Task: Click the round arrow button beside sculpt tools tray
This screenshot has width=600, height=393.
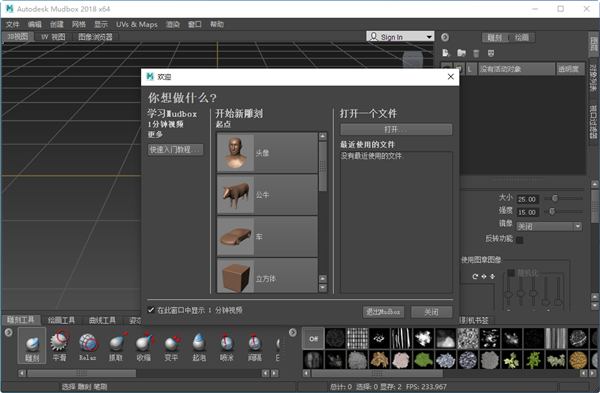Action: point(9,333)
